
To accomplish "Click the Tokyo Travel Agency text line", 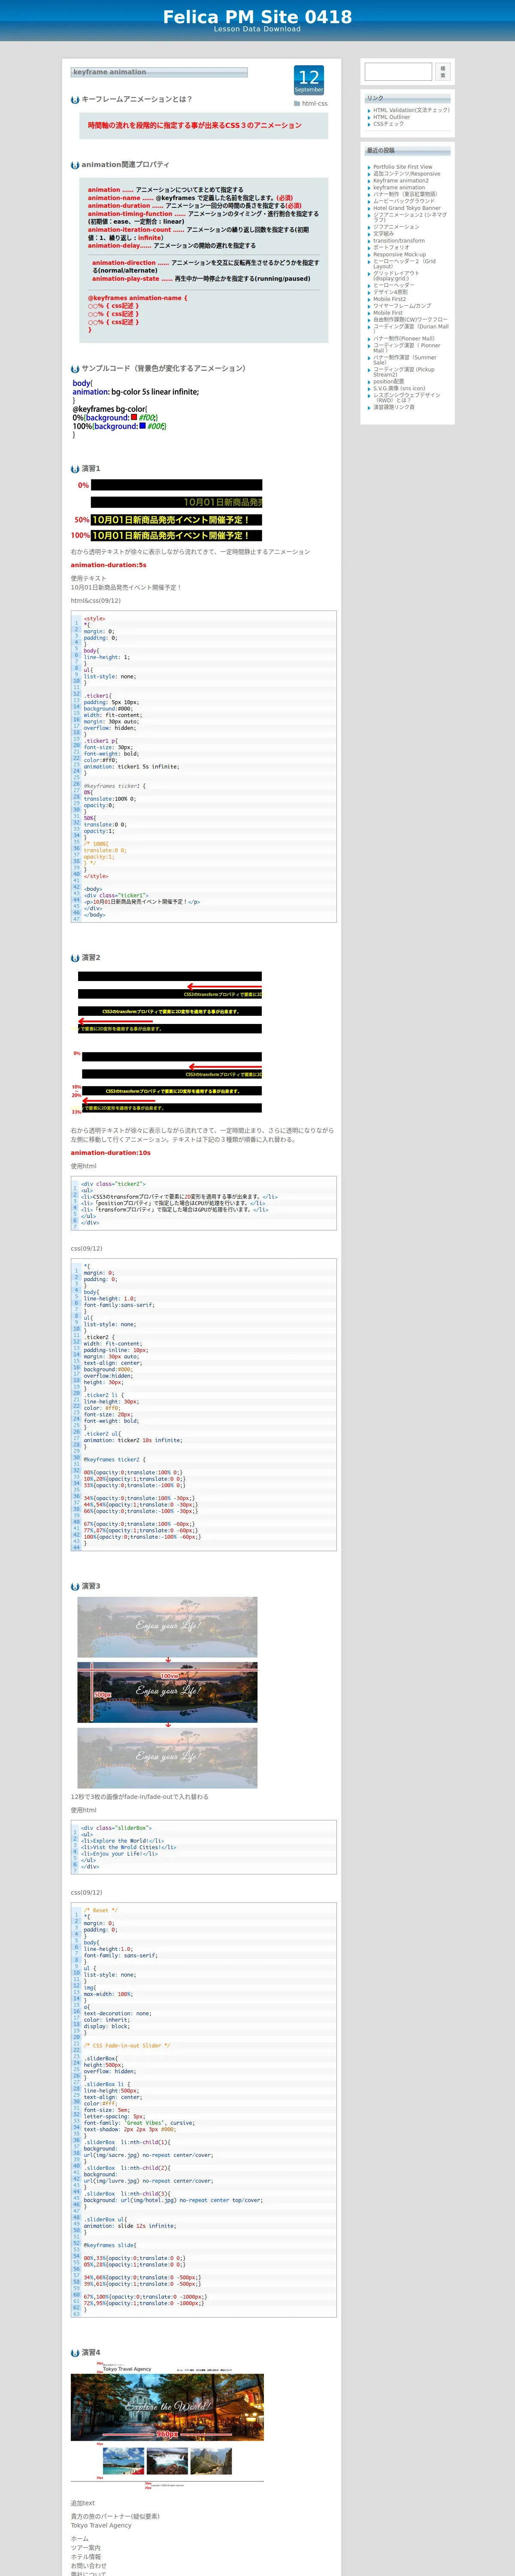I will (x=101, y=2525).
